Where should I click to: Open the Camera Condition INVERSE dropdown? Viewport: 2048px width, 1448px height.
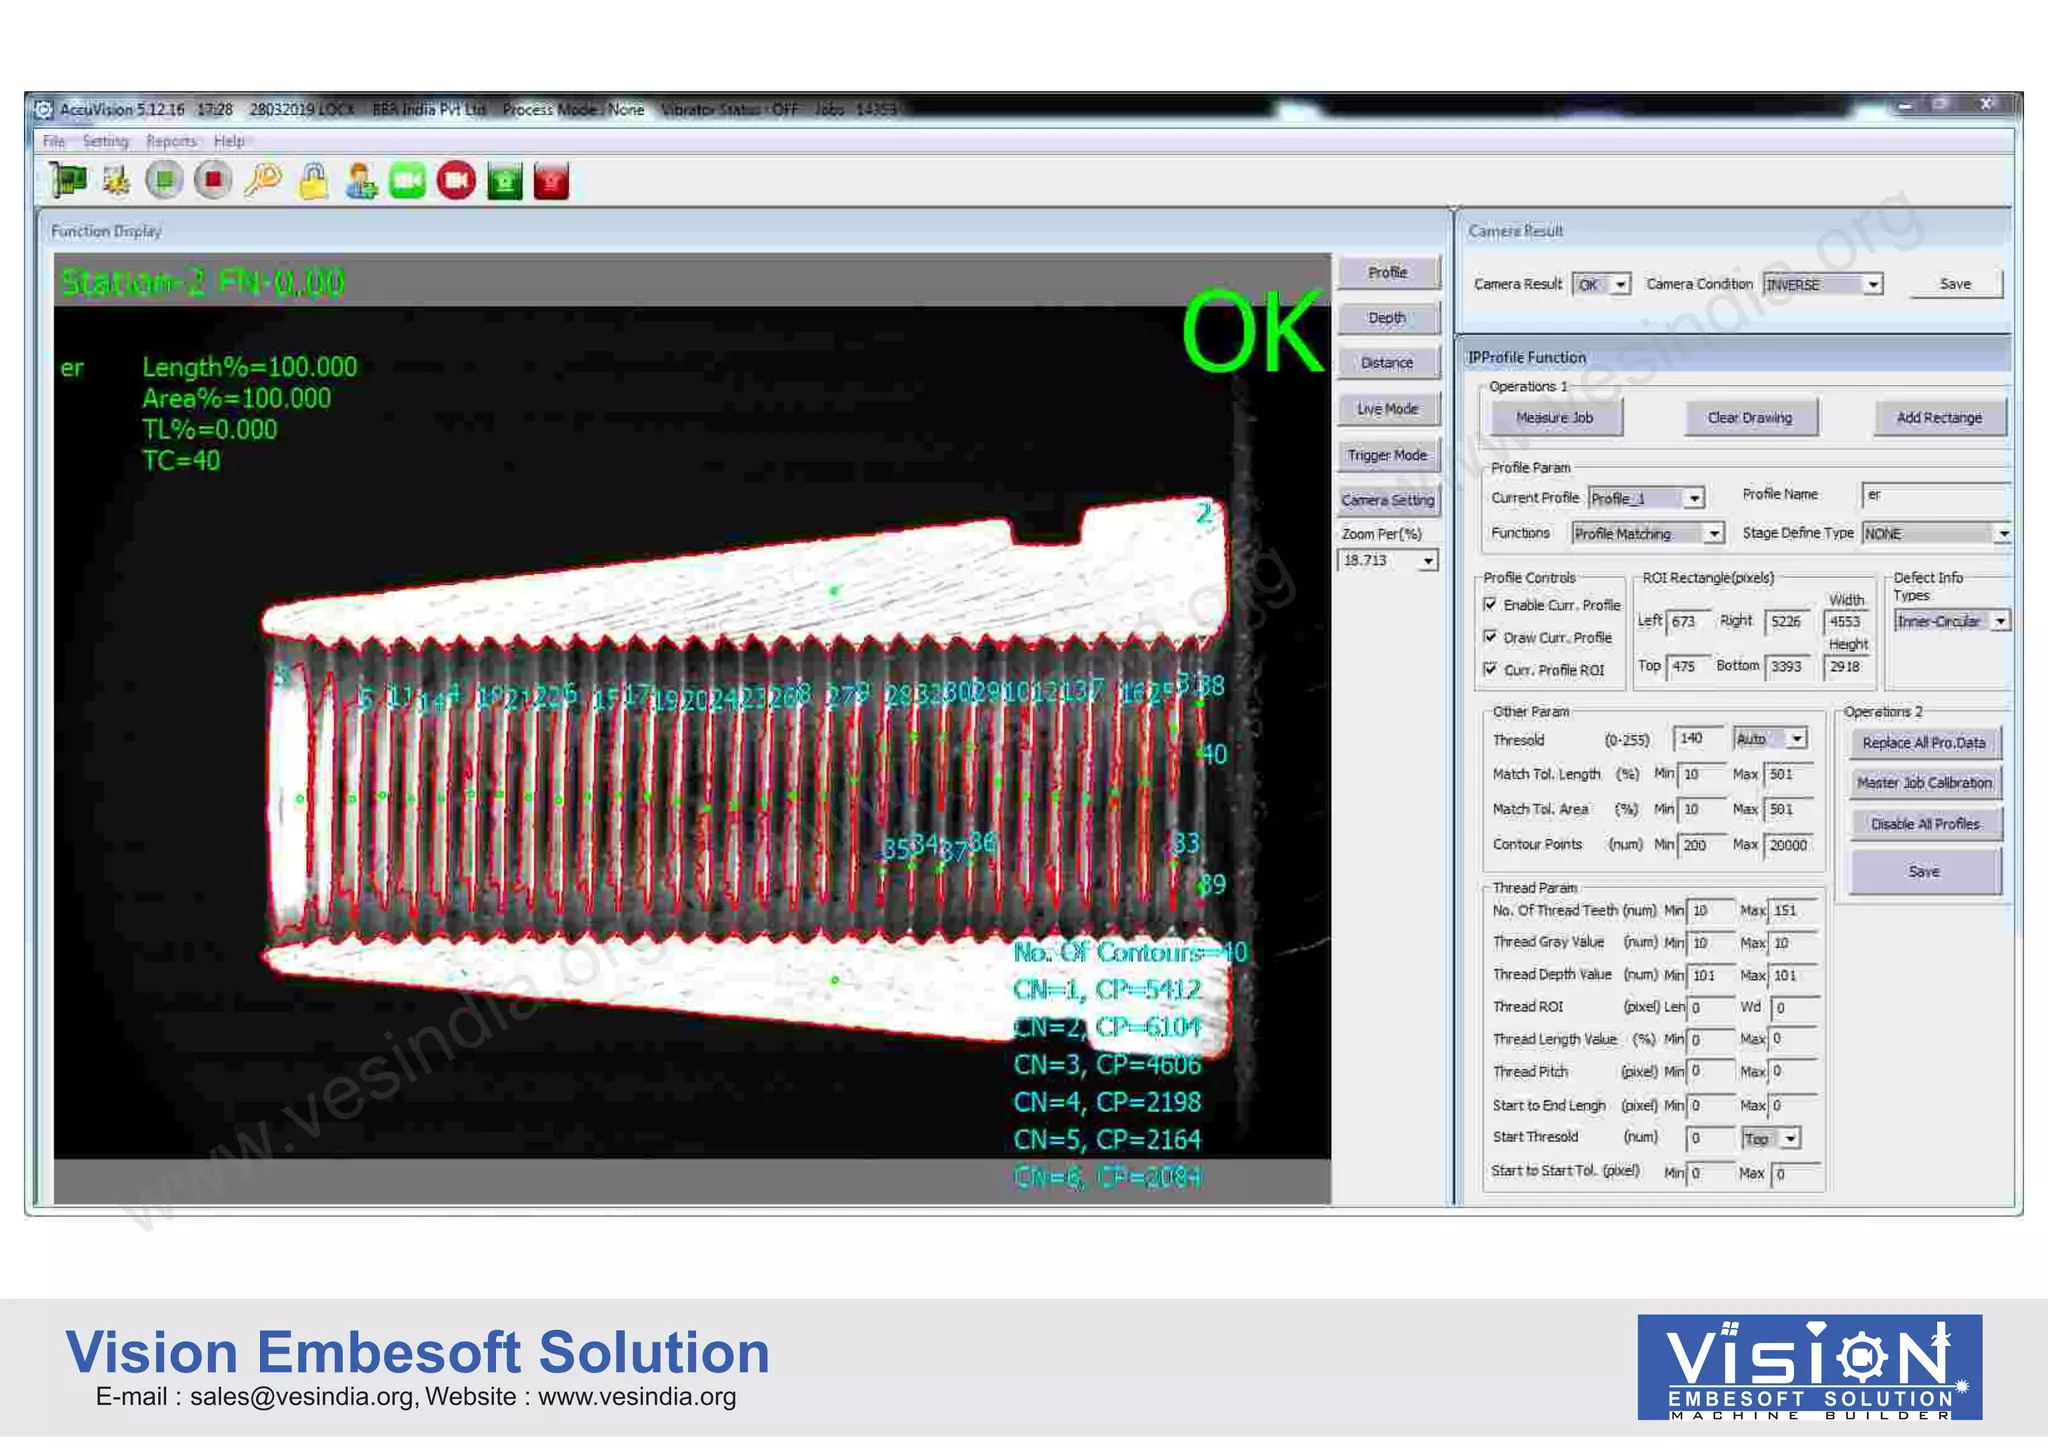1822,285
